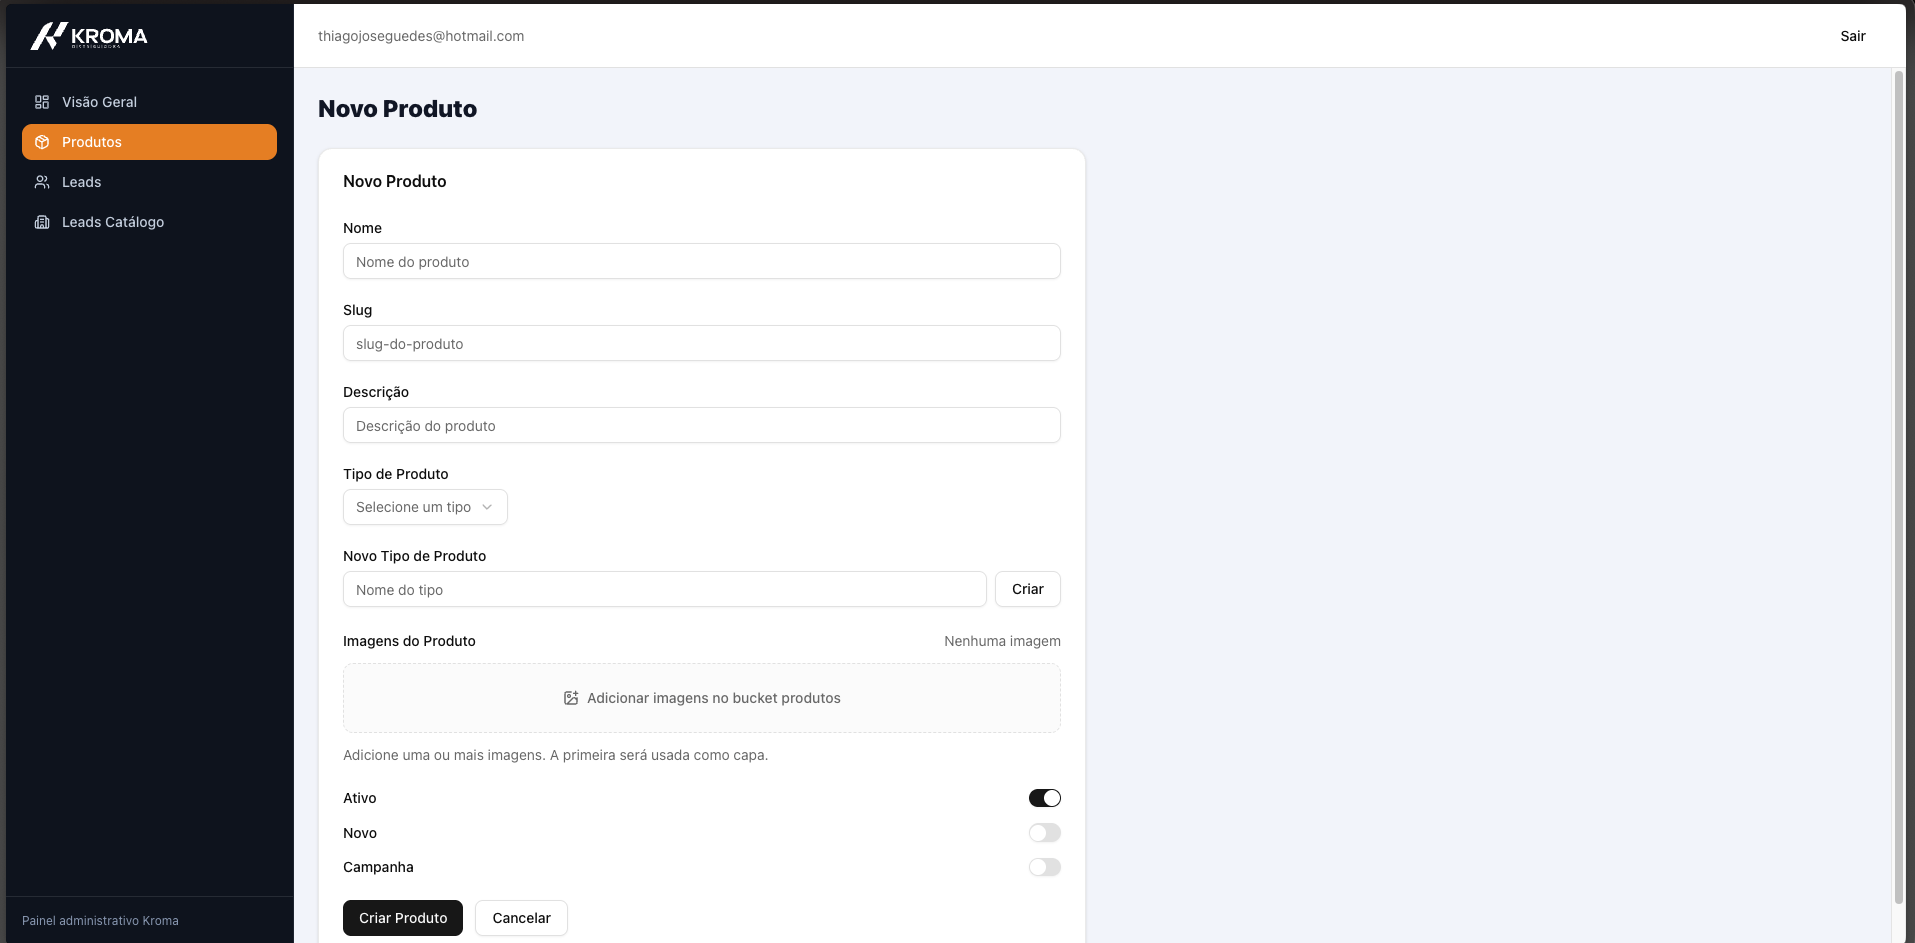This screenshot has height=943, width=1915.
Task: Click the thiagojoseguedes@hotmail.com email text
Action: pyautogui.click(x=421, y=36)
